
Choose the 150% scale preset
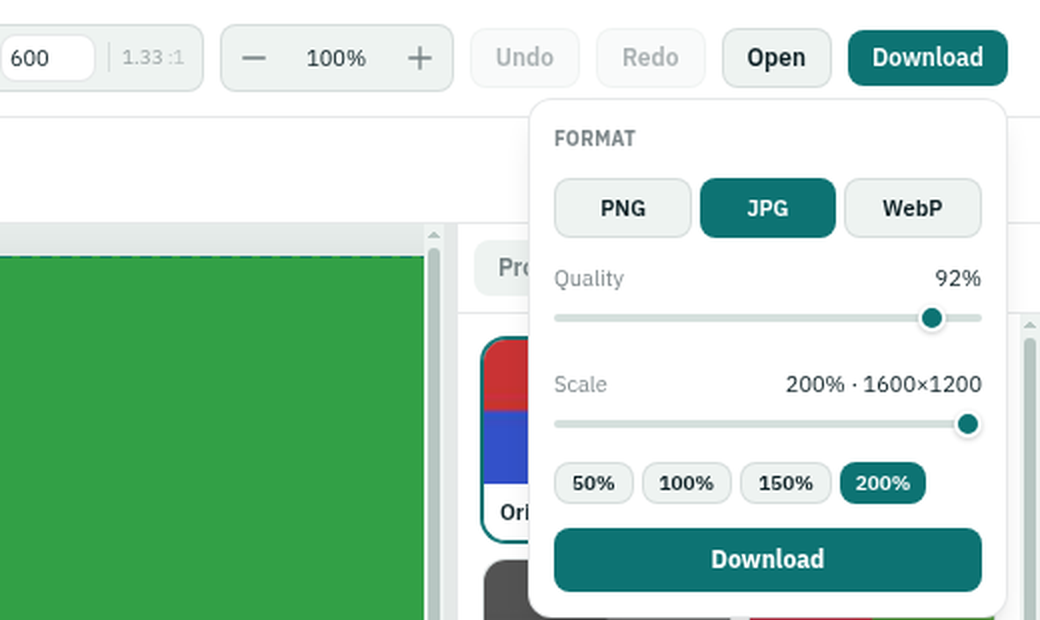click(785, 483)
